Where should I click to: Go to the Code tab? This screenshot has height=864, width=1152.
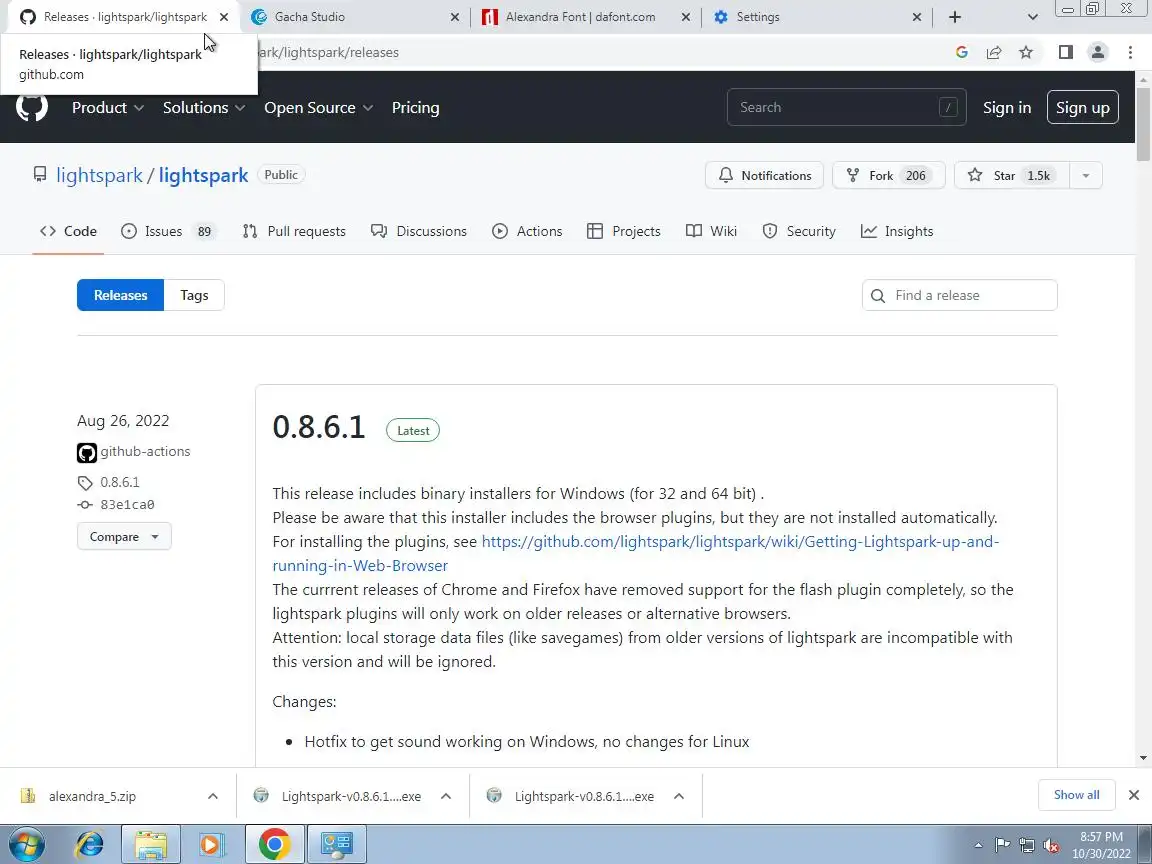click(x=68, y=231)
